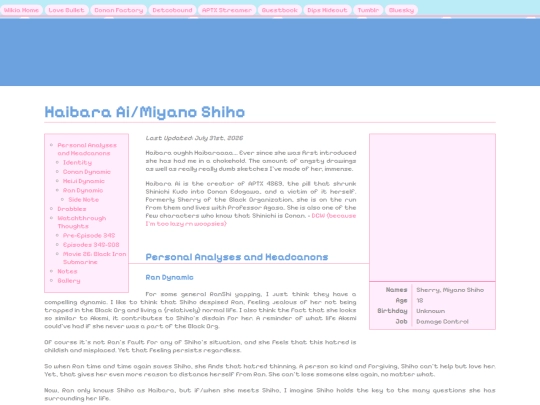The image size is (540, 405).
Task: Click the Job value Damage Control
Action: pos(442,322)
